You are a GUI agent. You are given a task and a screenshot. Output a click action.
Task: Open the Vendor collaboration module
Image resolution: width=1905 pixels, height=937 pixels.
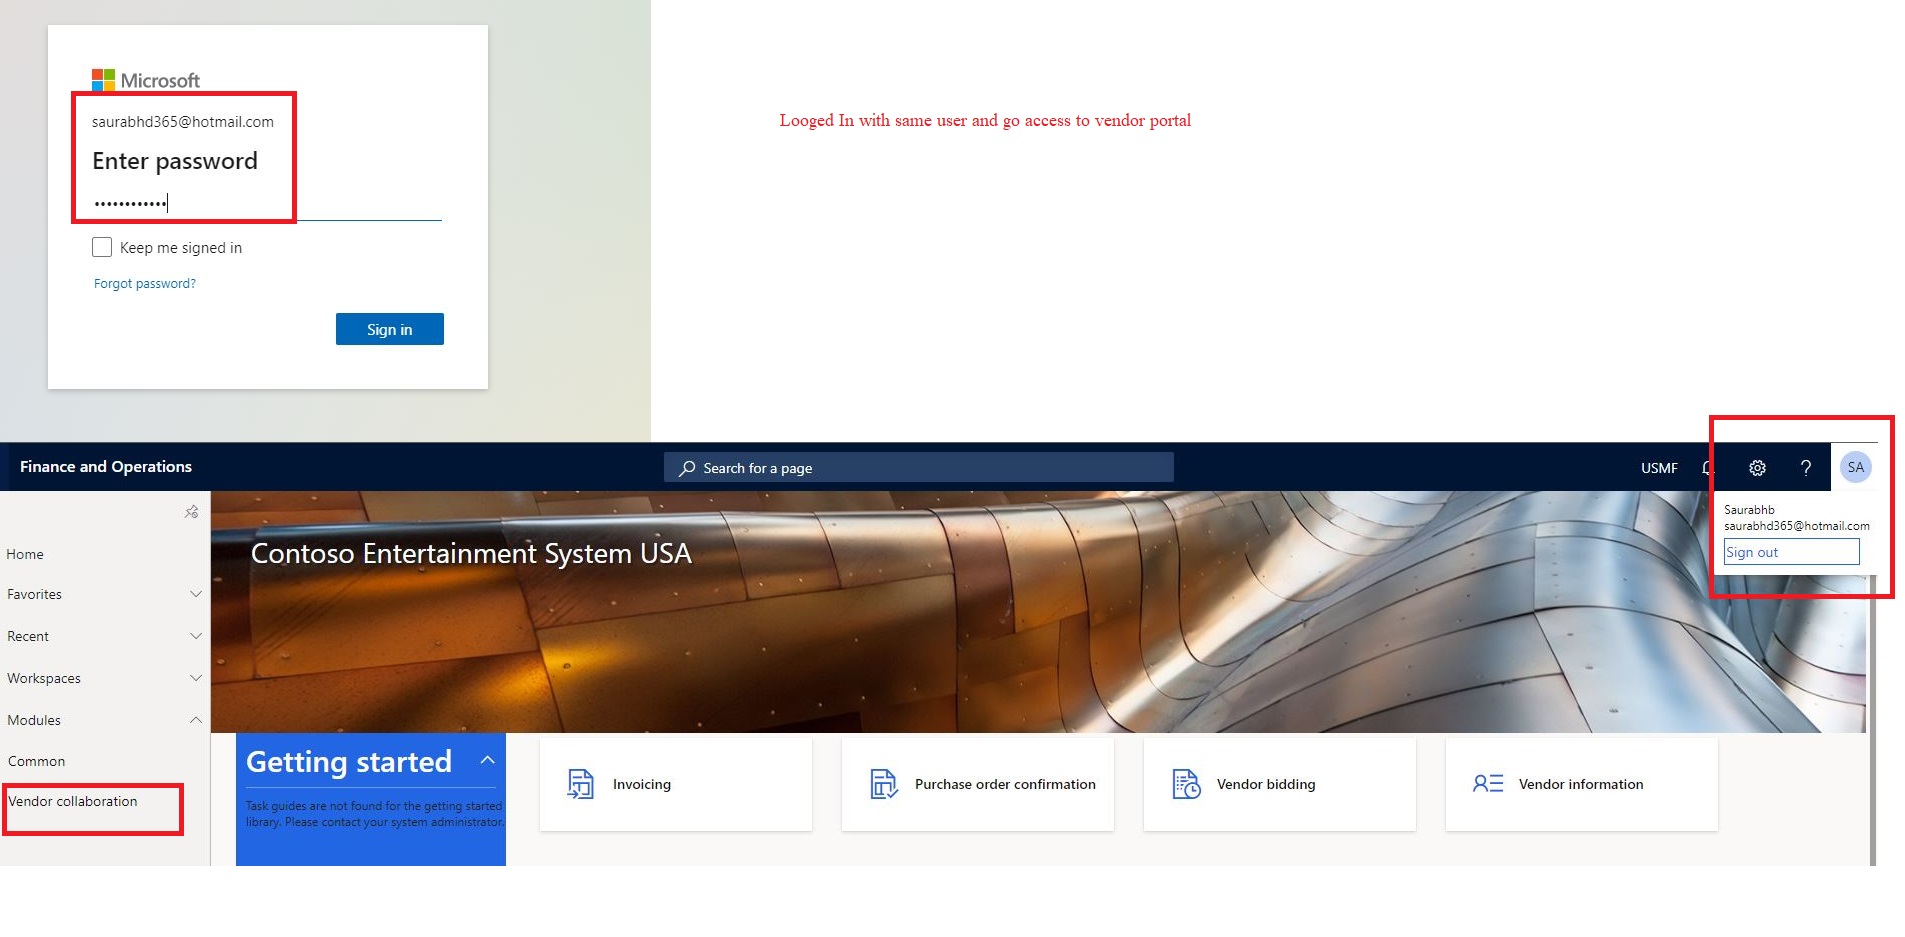[72, 801]
